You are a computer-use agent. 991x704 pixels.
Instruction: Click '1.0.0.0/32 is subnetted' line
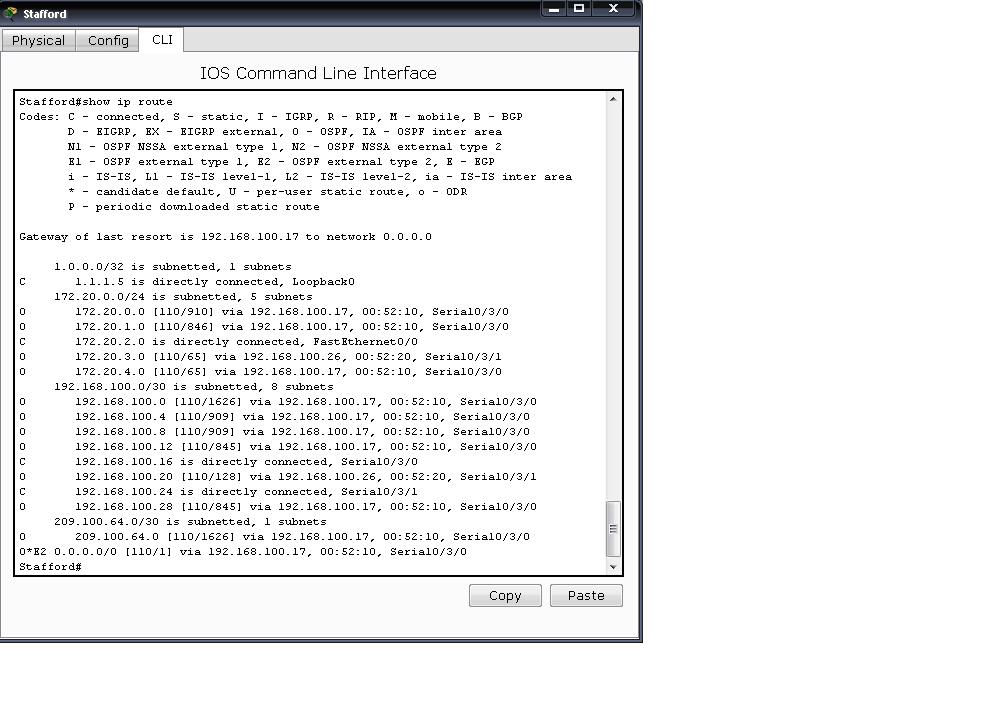tap(173, 267)
